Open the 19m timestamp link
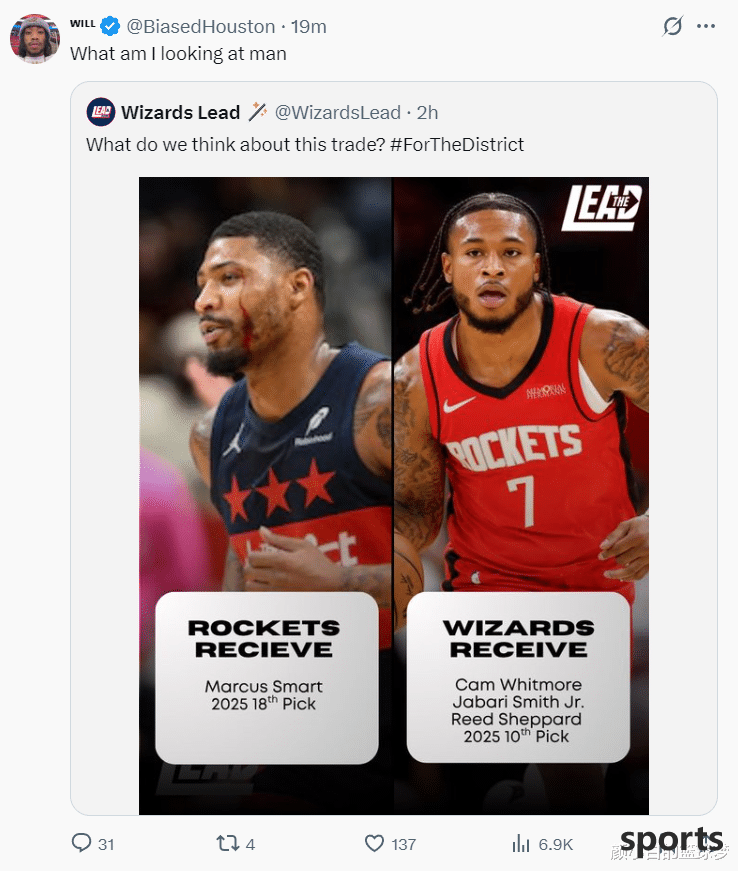738x871 pixels. click(309, 26)
